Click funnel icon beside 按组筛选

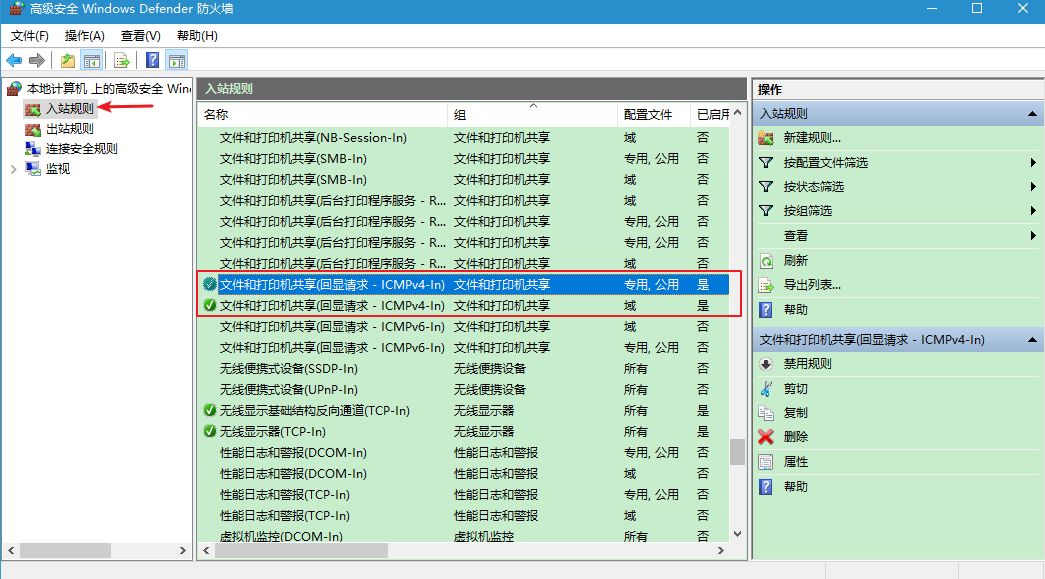(766, 211)
